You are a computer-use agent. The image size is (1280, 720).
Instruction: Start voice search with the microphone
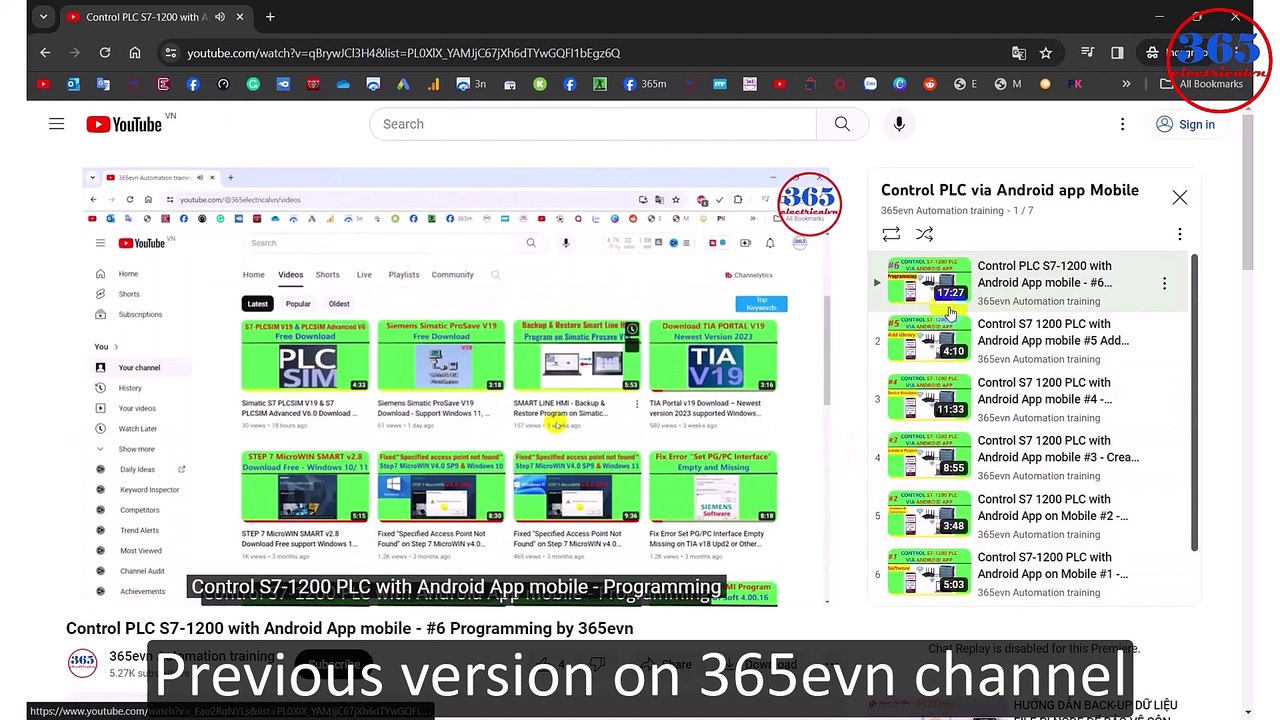click(x=899, y=124)
